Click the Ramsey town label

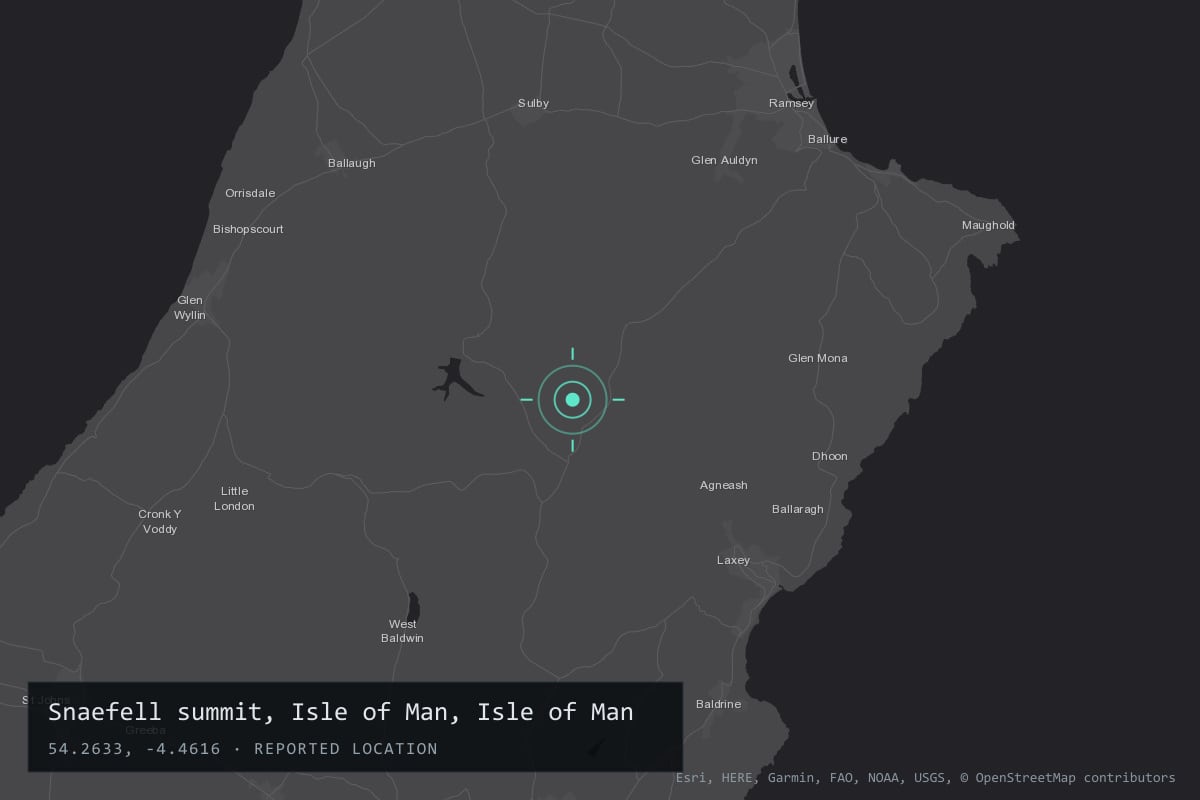coord(791,103)
